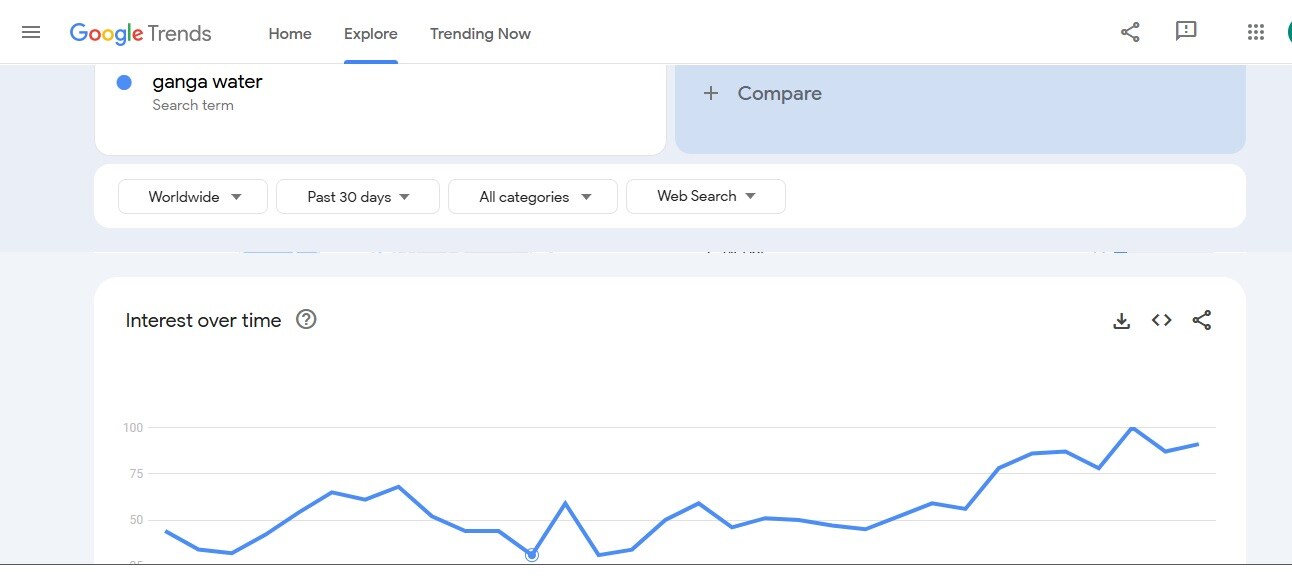Open the Web Search type dropdown
This screenshot has width=1292, height=580.
705,197
